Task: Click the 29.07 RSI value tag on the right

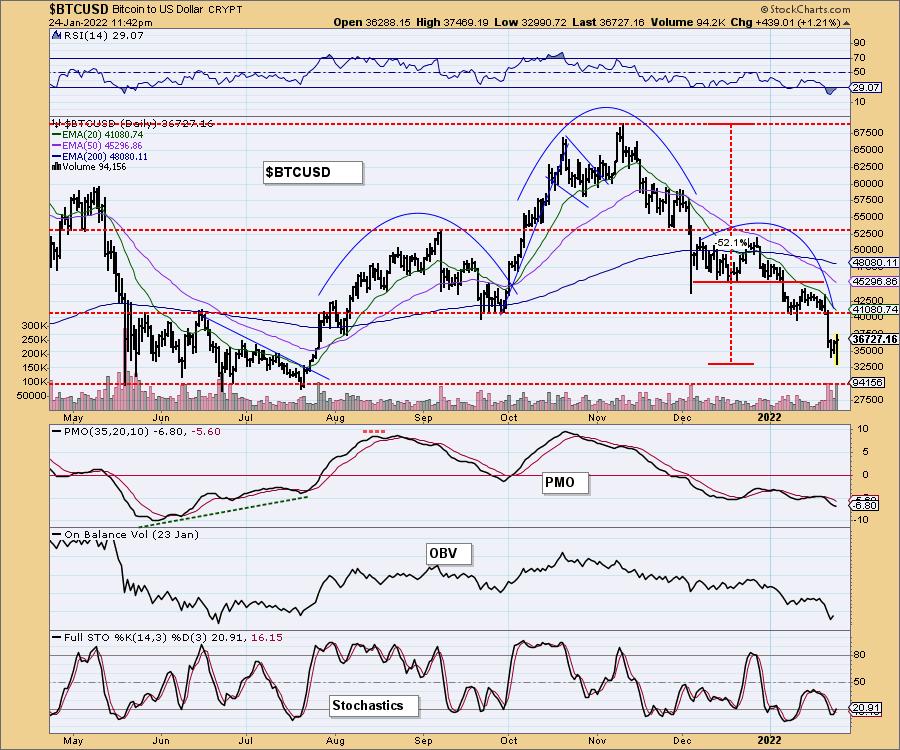Action: [866, 87]
